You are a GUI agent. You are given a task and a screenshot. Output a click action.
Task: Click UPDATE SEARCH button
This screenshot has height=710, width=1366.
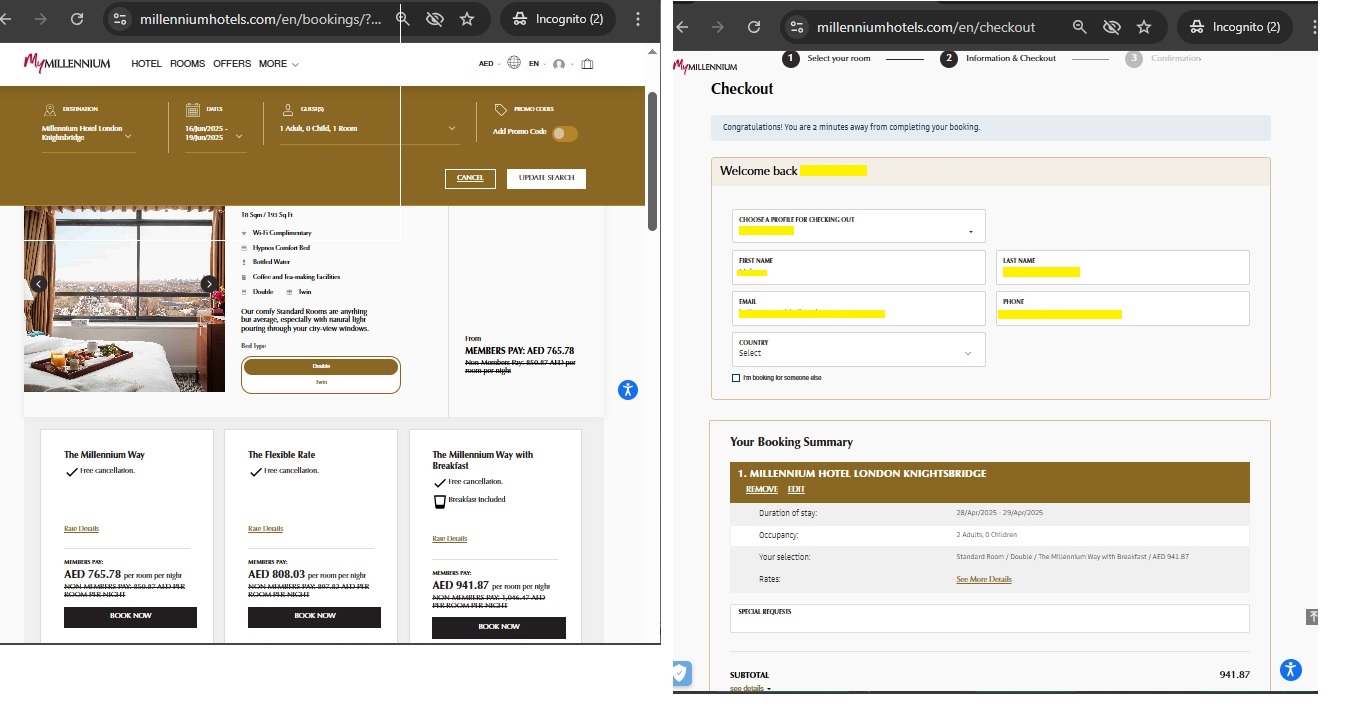546,178
